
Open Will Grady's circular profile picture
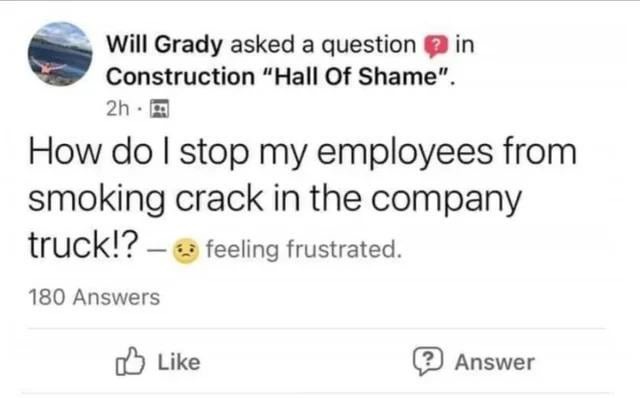coord(60,54)
